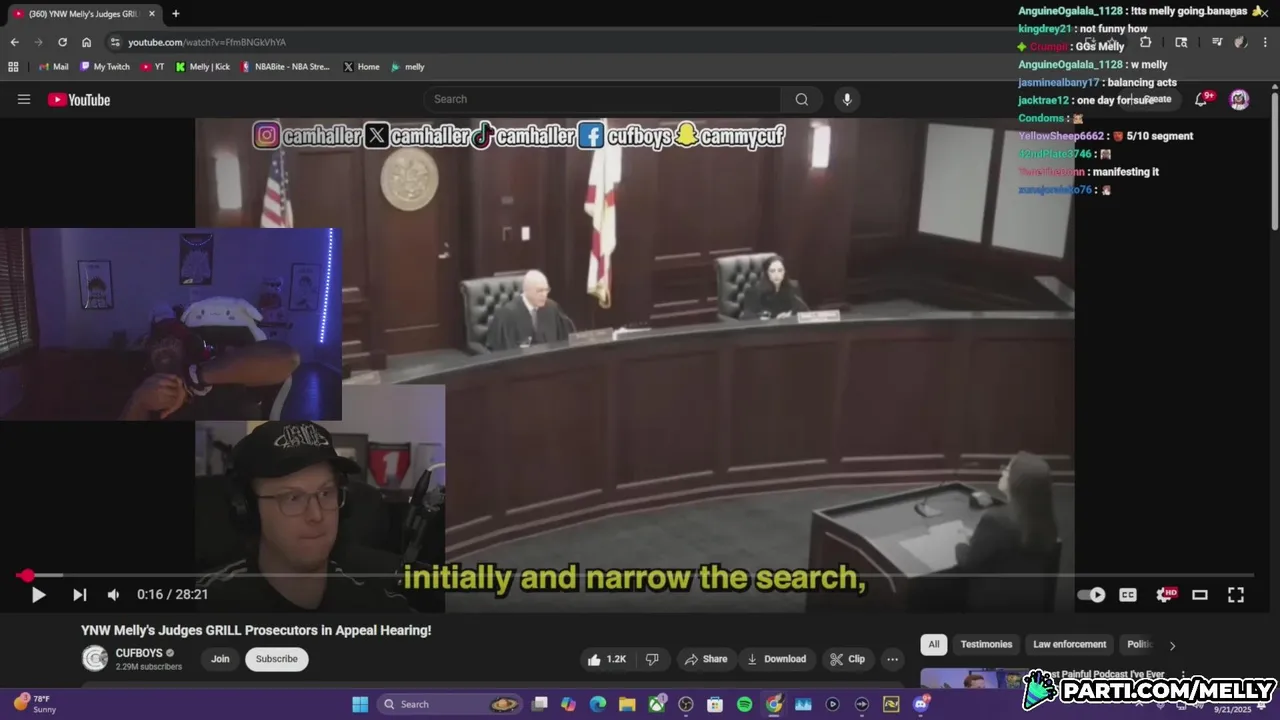Close the YNW Melly's Judges tab

tap(152, 14)
